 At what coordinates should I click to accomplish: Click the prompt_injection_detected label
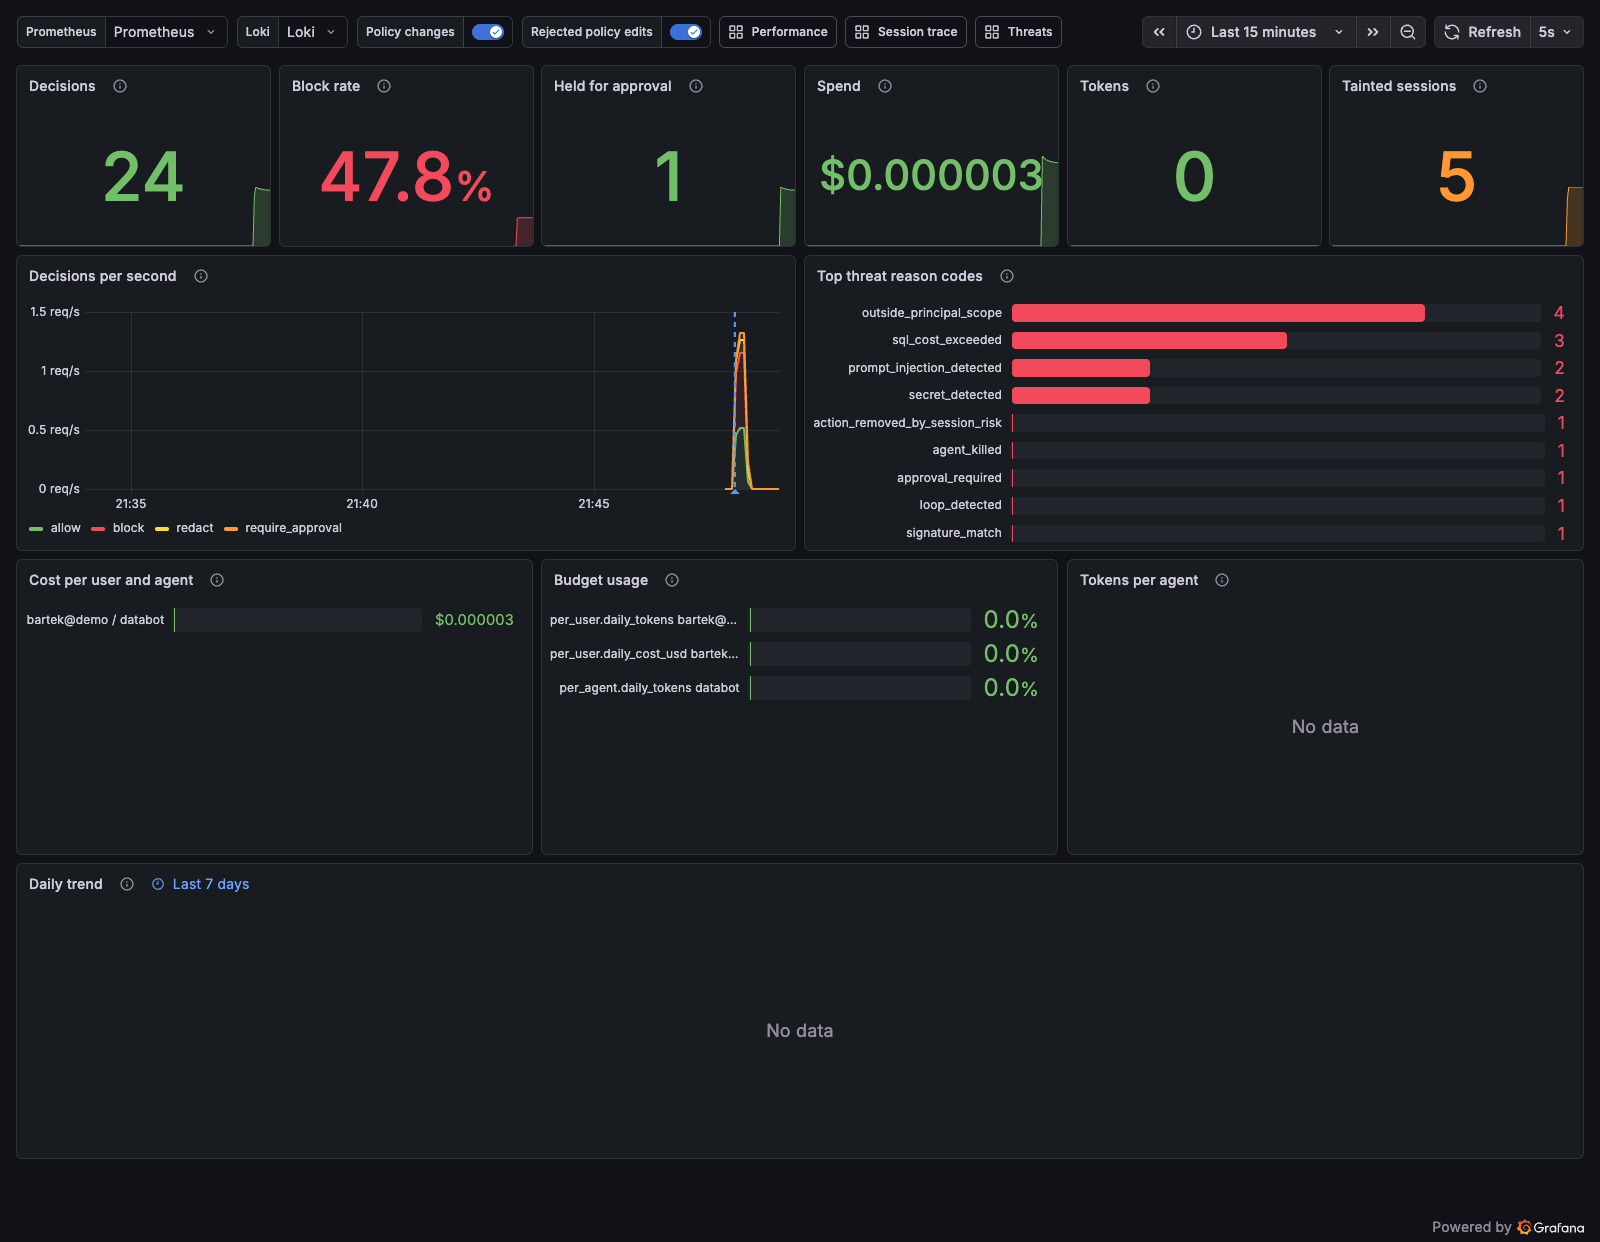coord(925,368)
